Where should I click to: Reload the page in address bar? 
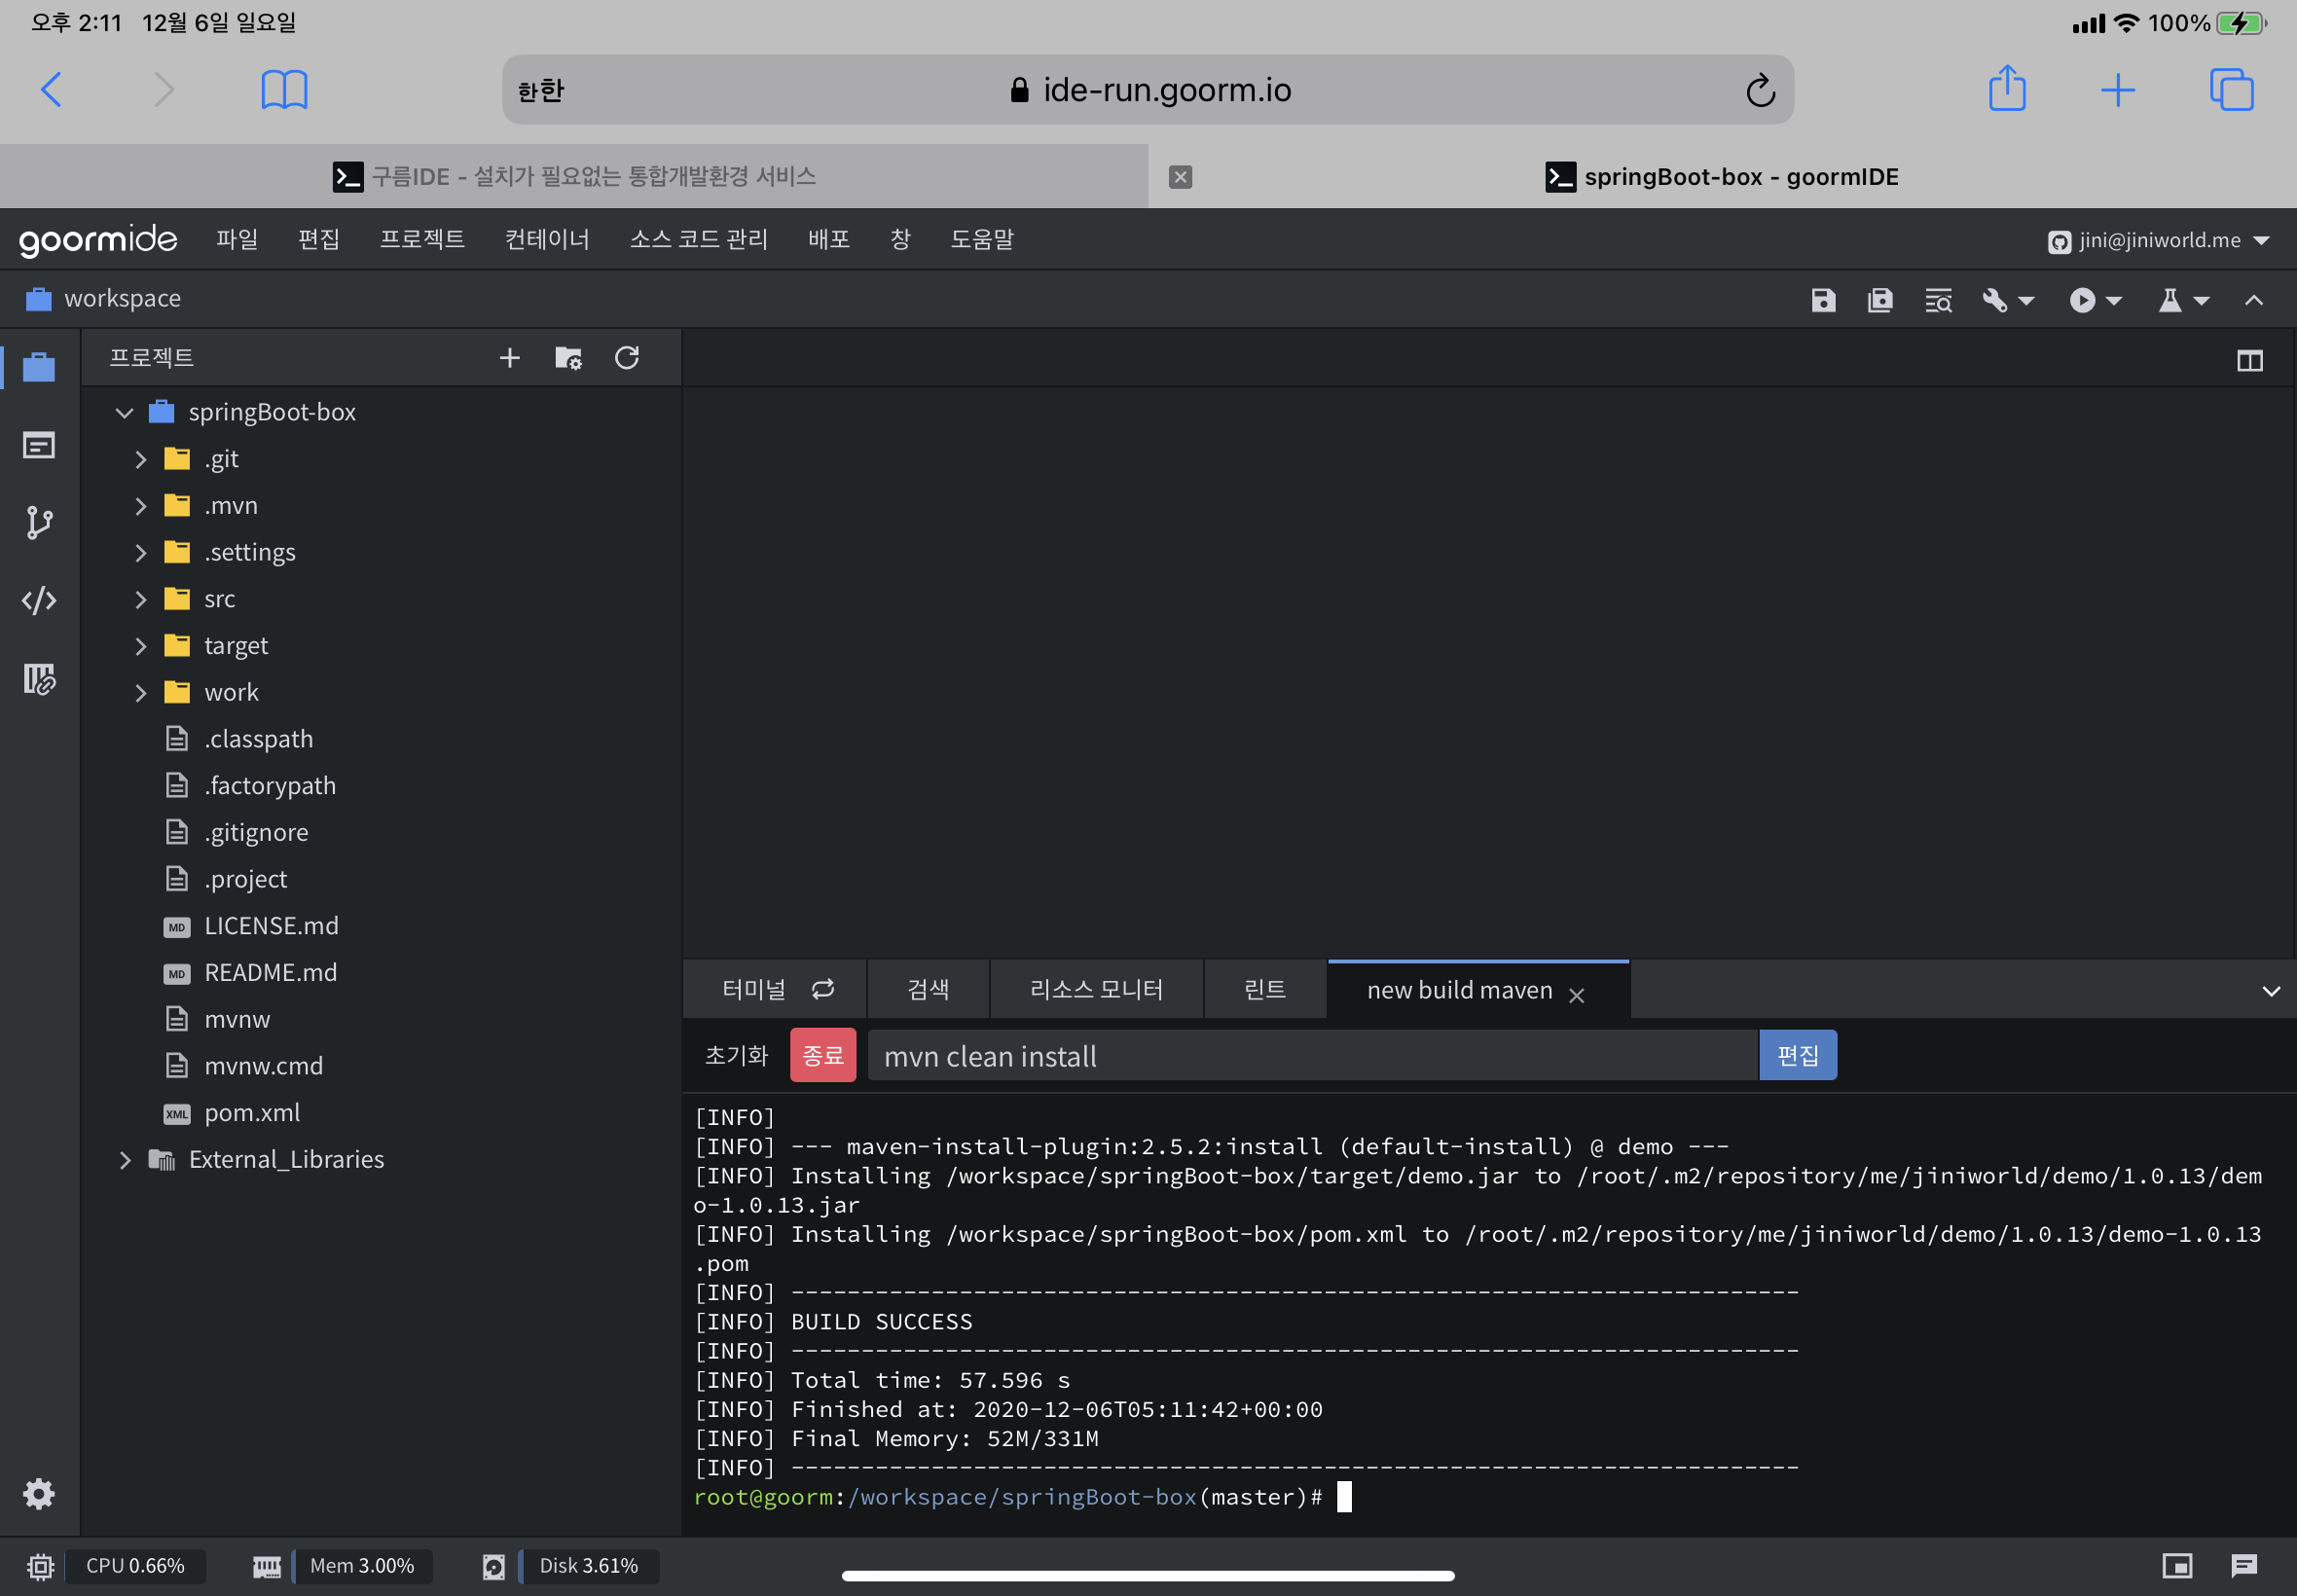tap(1760, 91)
